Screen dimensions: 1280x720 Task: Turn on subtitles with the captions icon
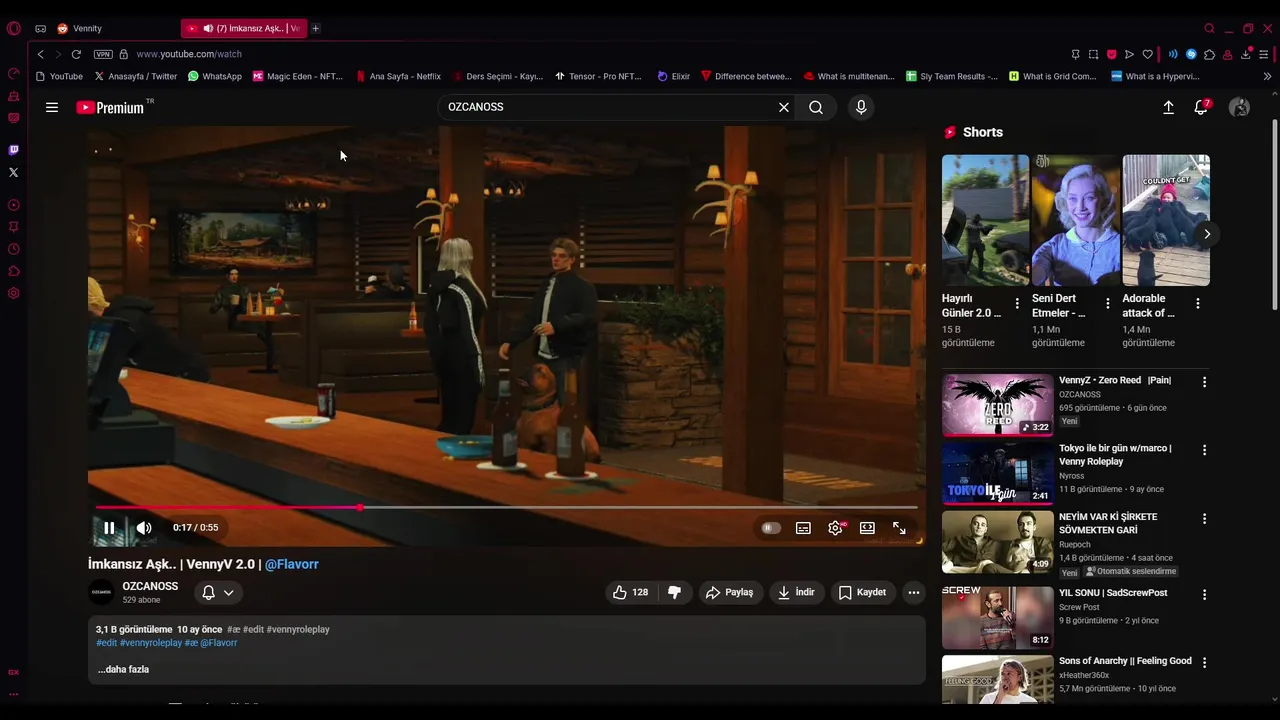pos(803,528)
